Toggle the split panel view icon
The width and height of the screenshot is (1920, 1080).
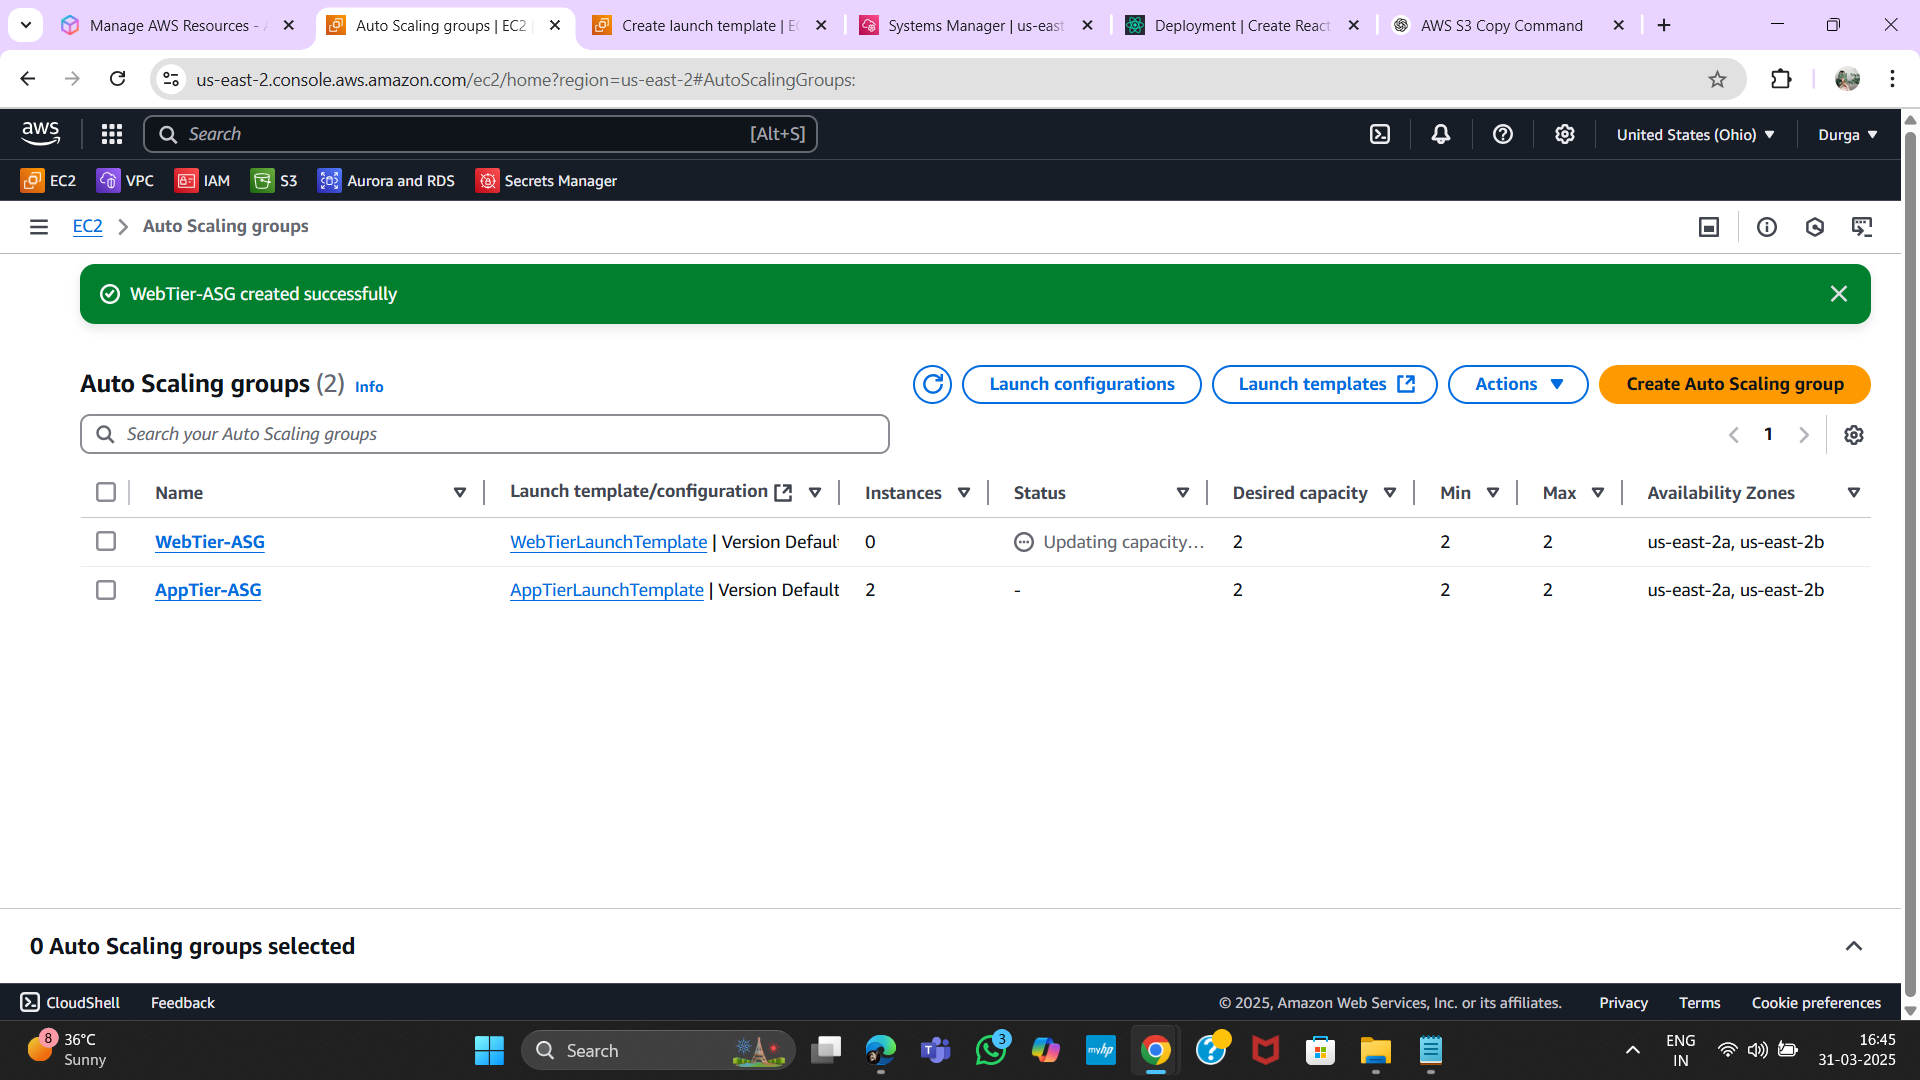pyautogui.click(x=1709, y=227)
